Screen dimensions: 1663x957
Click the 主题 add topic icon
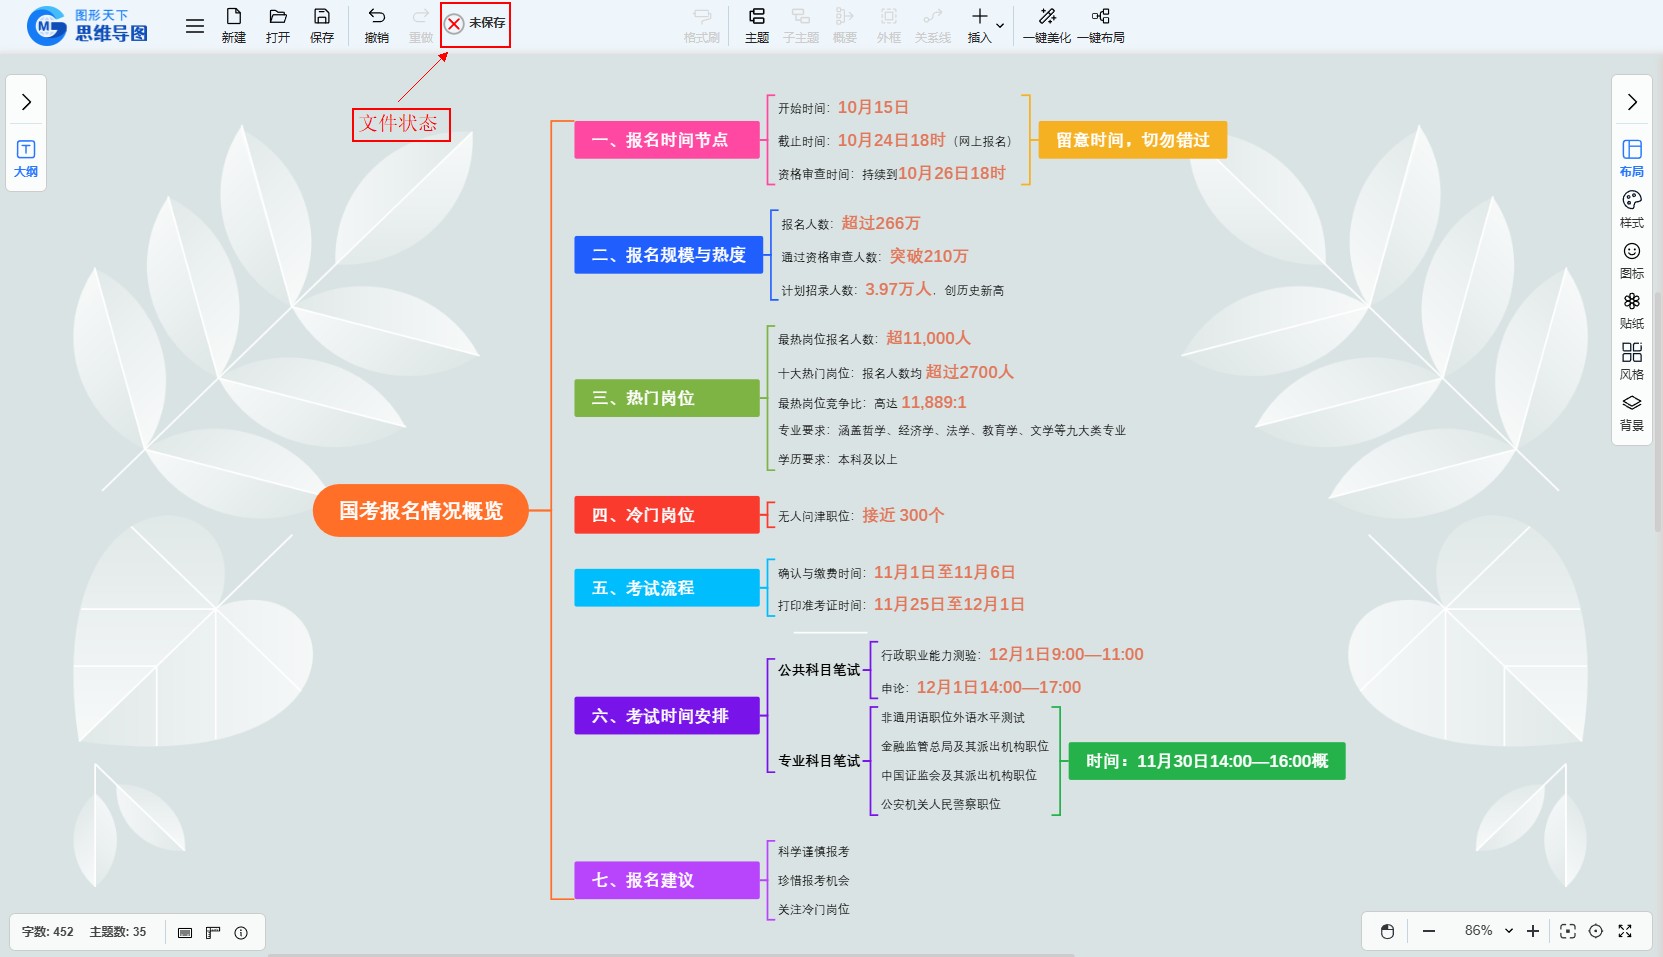[x=756, y=17]
